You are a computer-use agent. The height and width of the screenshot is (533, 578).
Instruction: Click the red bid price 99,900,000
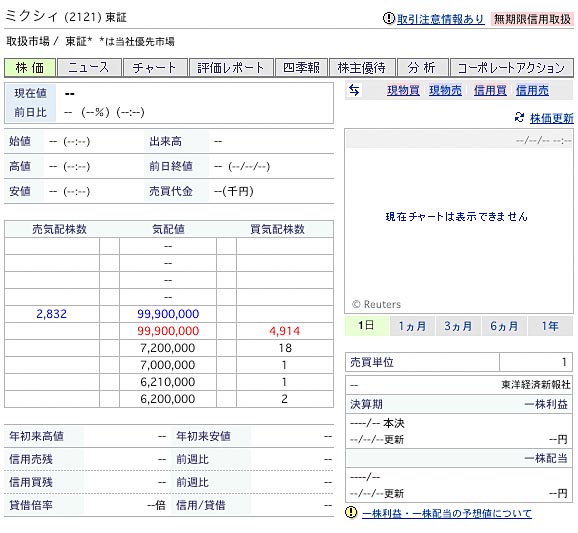[x=168, y=331]
